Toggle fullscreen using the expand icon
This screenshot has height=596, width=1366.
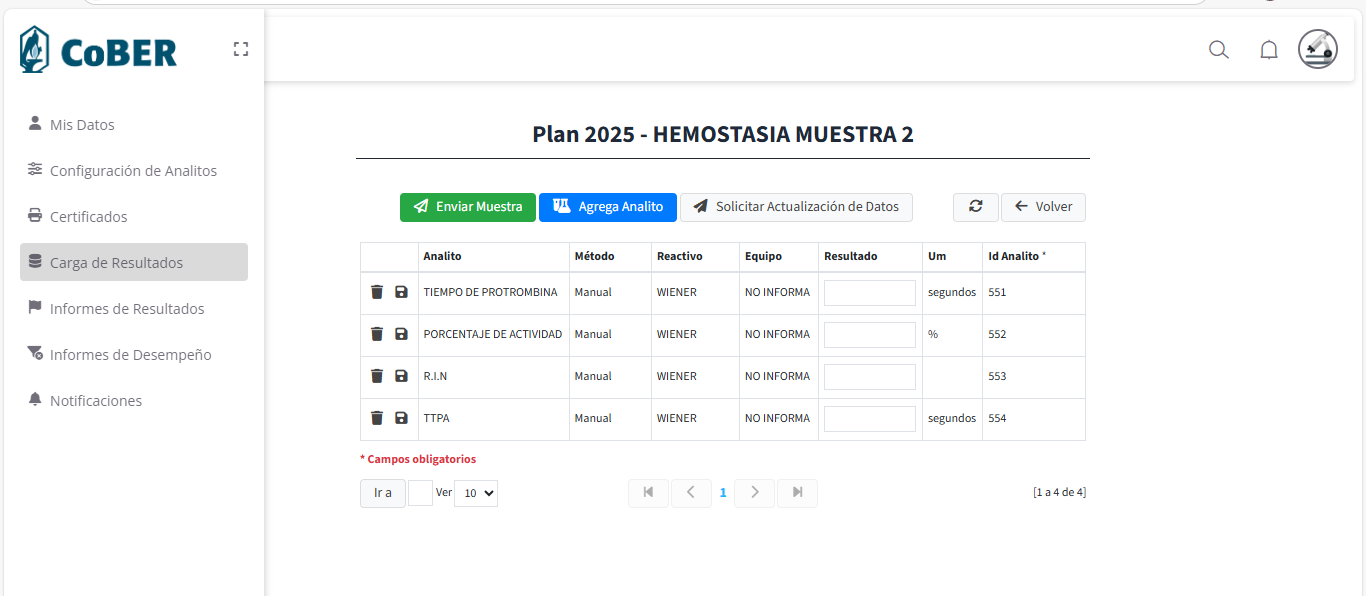(x=240, y=49)
